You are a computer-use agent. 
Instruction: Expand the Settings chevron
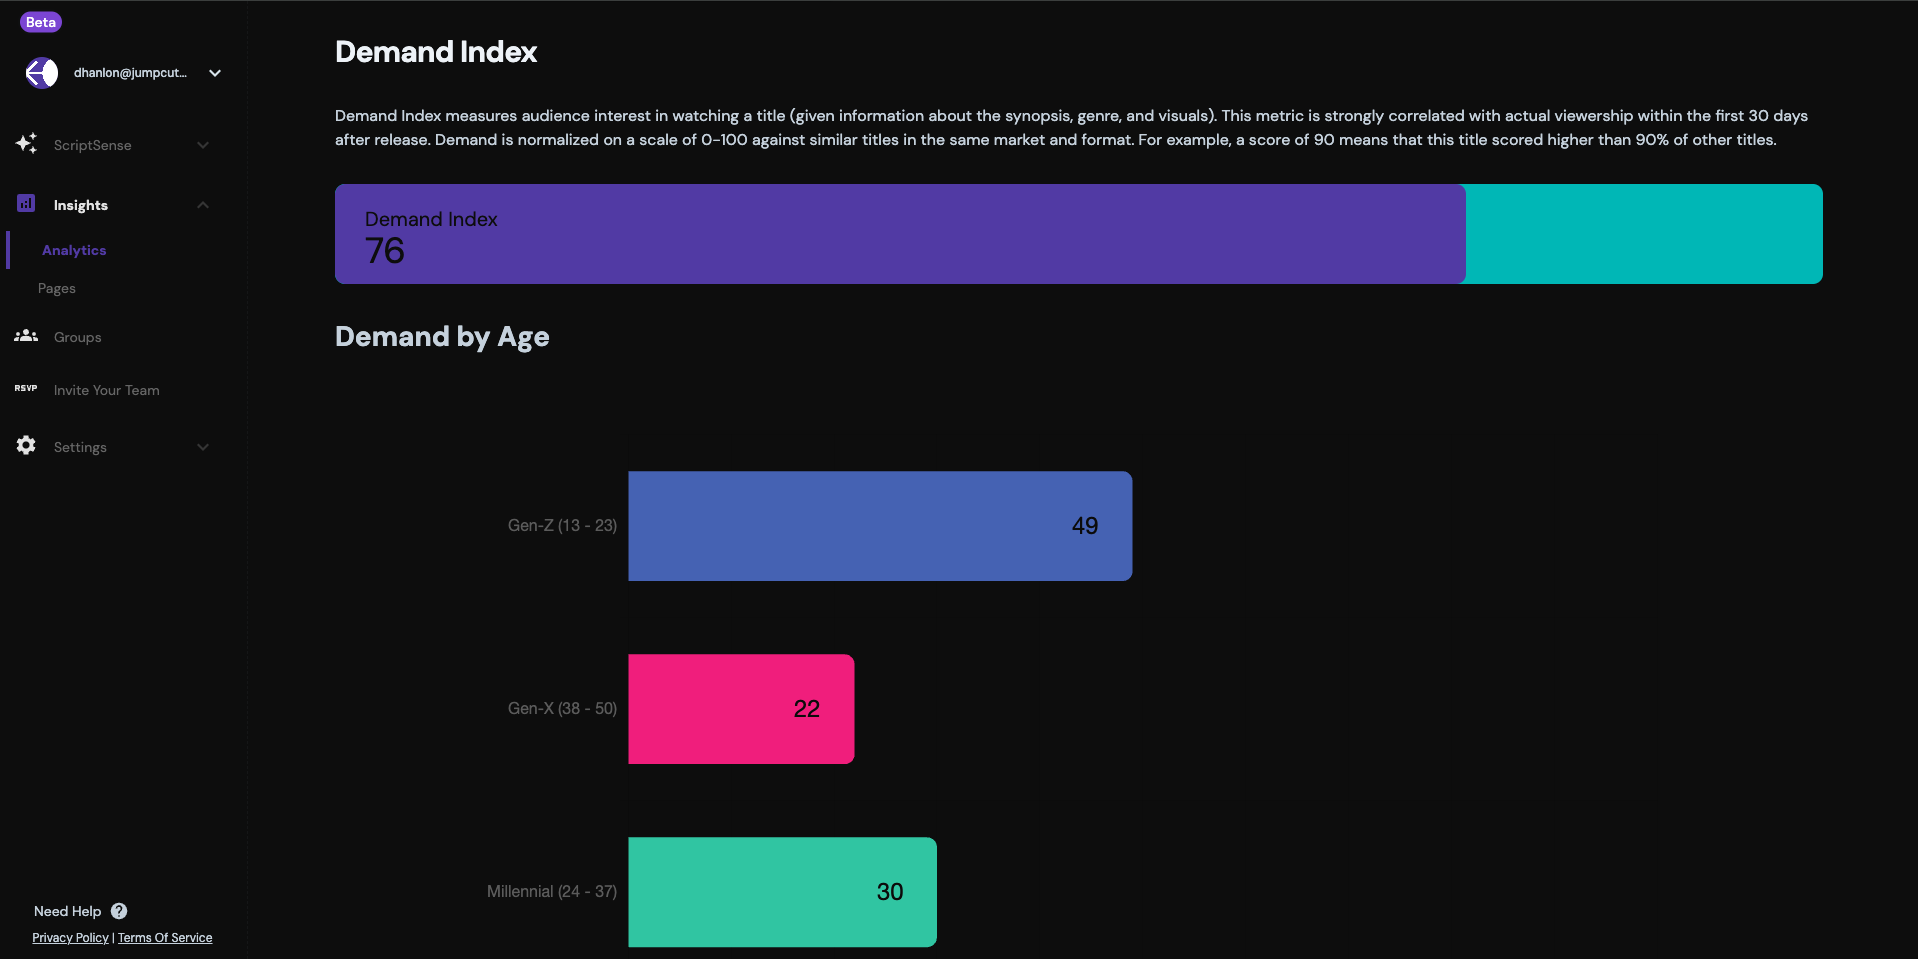coord(203,447)
